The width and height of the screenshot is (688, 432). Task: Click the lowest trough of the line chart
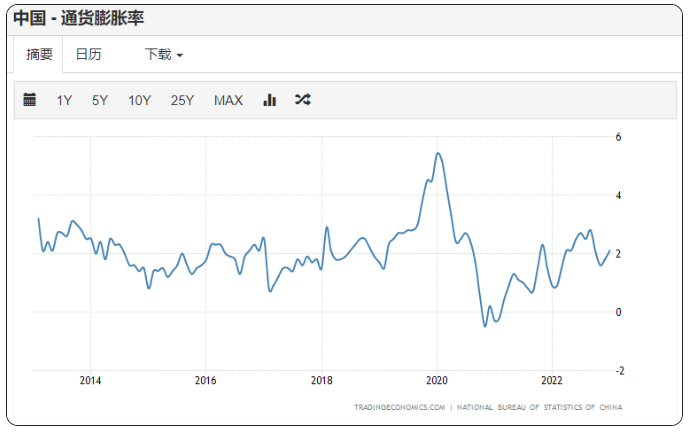(485, 326)
